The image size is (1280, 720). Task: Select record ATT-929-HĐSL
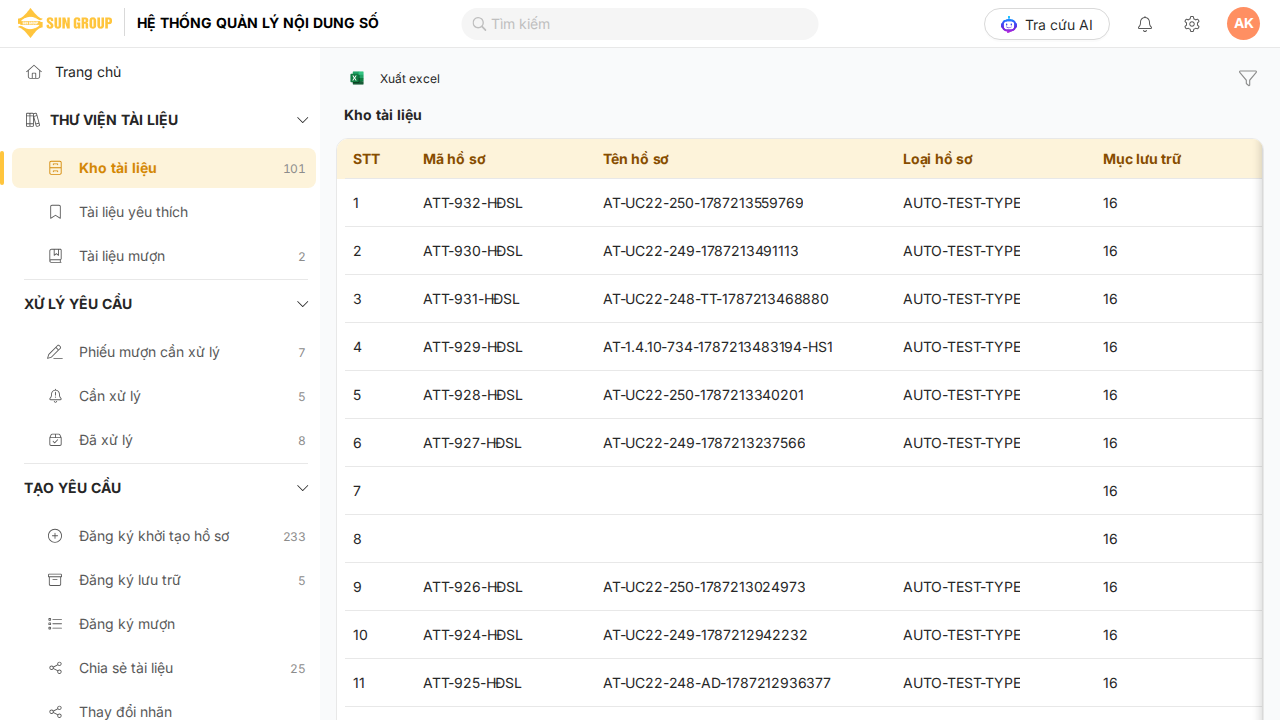(x=473, y=347)
